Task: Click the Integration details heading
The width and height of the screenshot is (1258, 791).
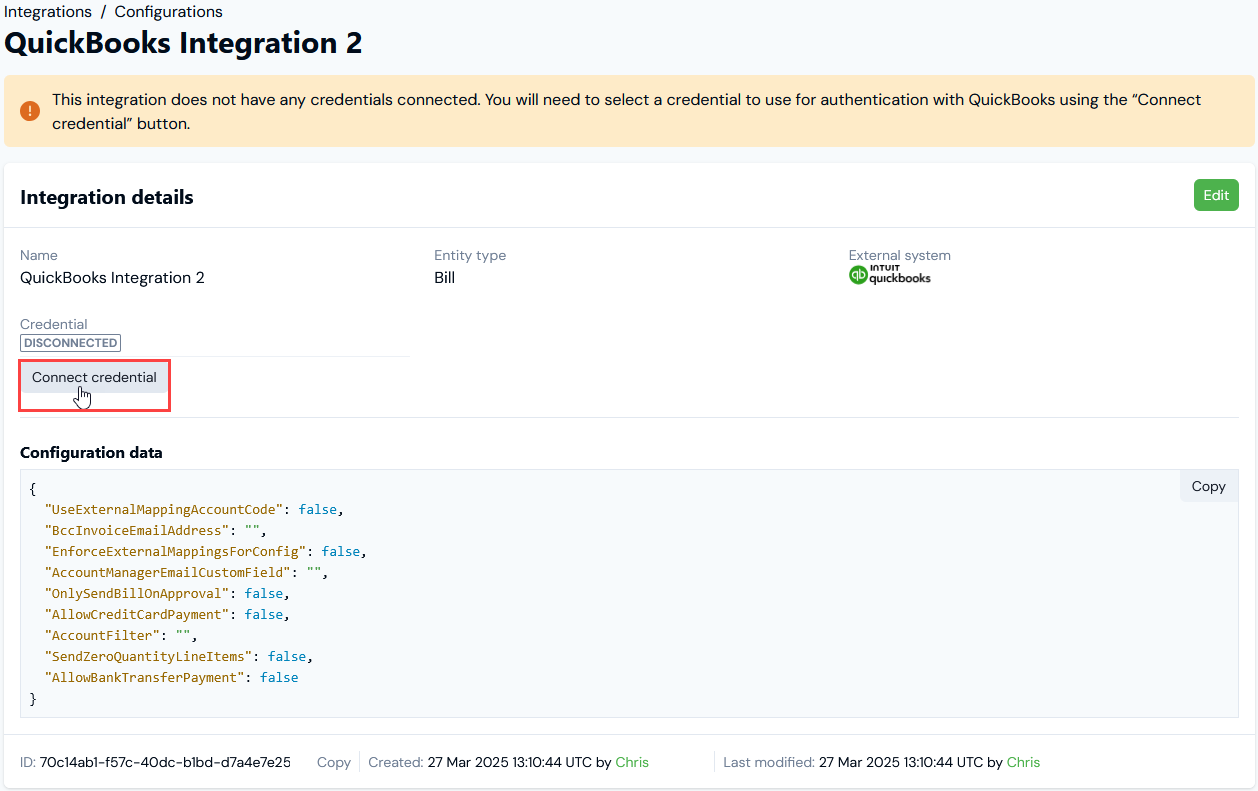Action: (x=107, y=197)
